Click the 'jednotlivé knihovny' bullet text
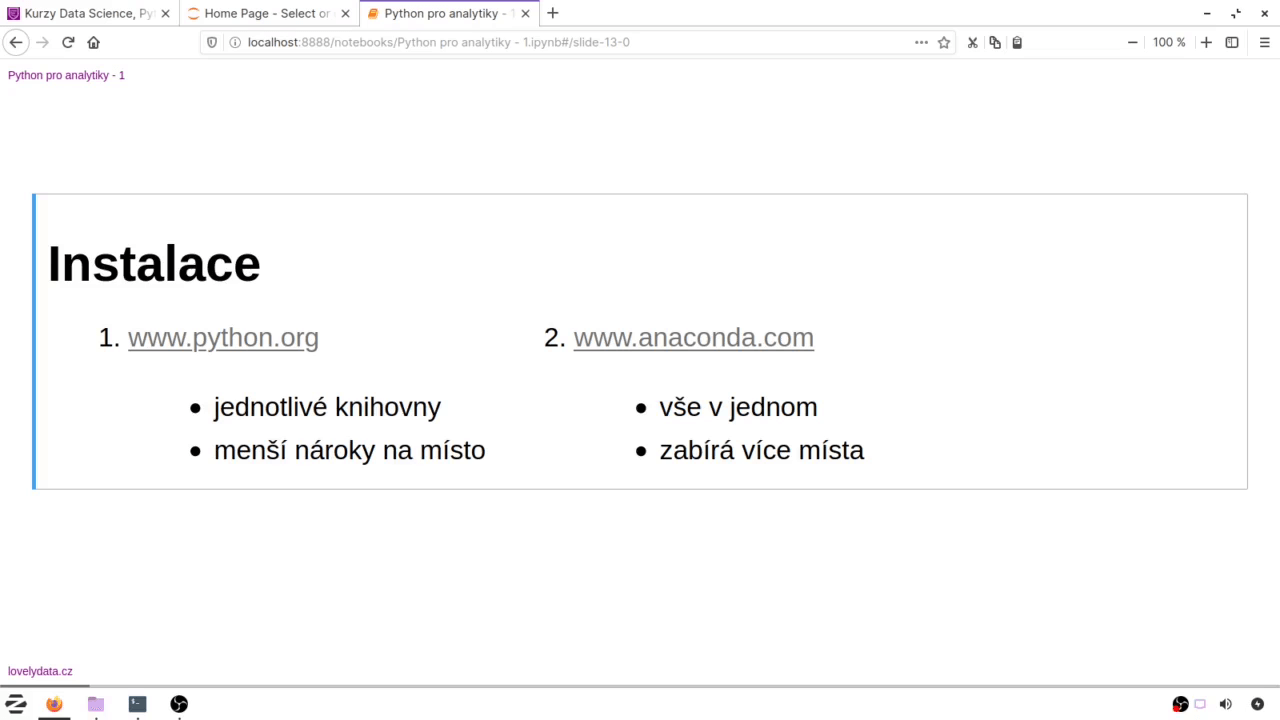Screen dimensions: 1280x720 coord(327,407)
